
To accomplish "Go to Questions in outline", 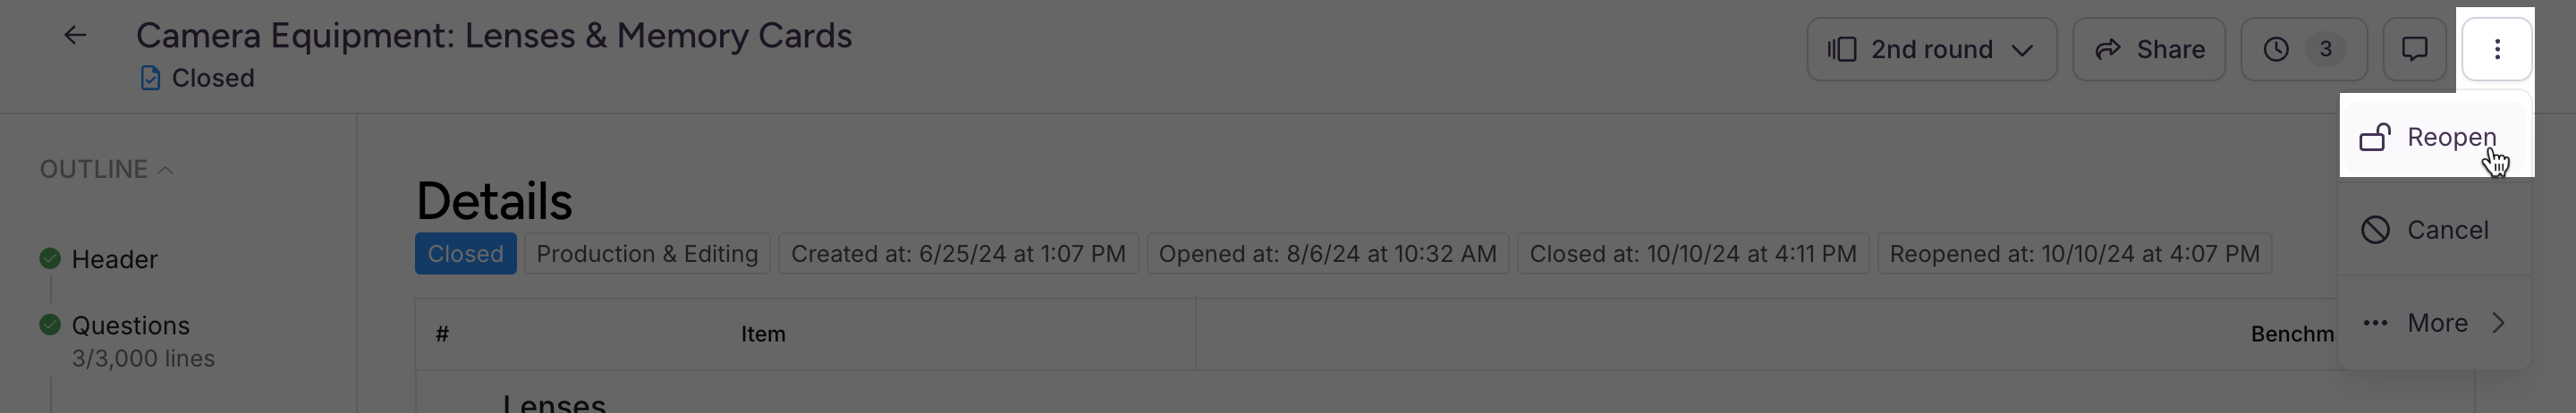I will tap(130, 326).
